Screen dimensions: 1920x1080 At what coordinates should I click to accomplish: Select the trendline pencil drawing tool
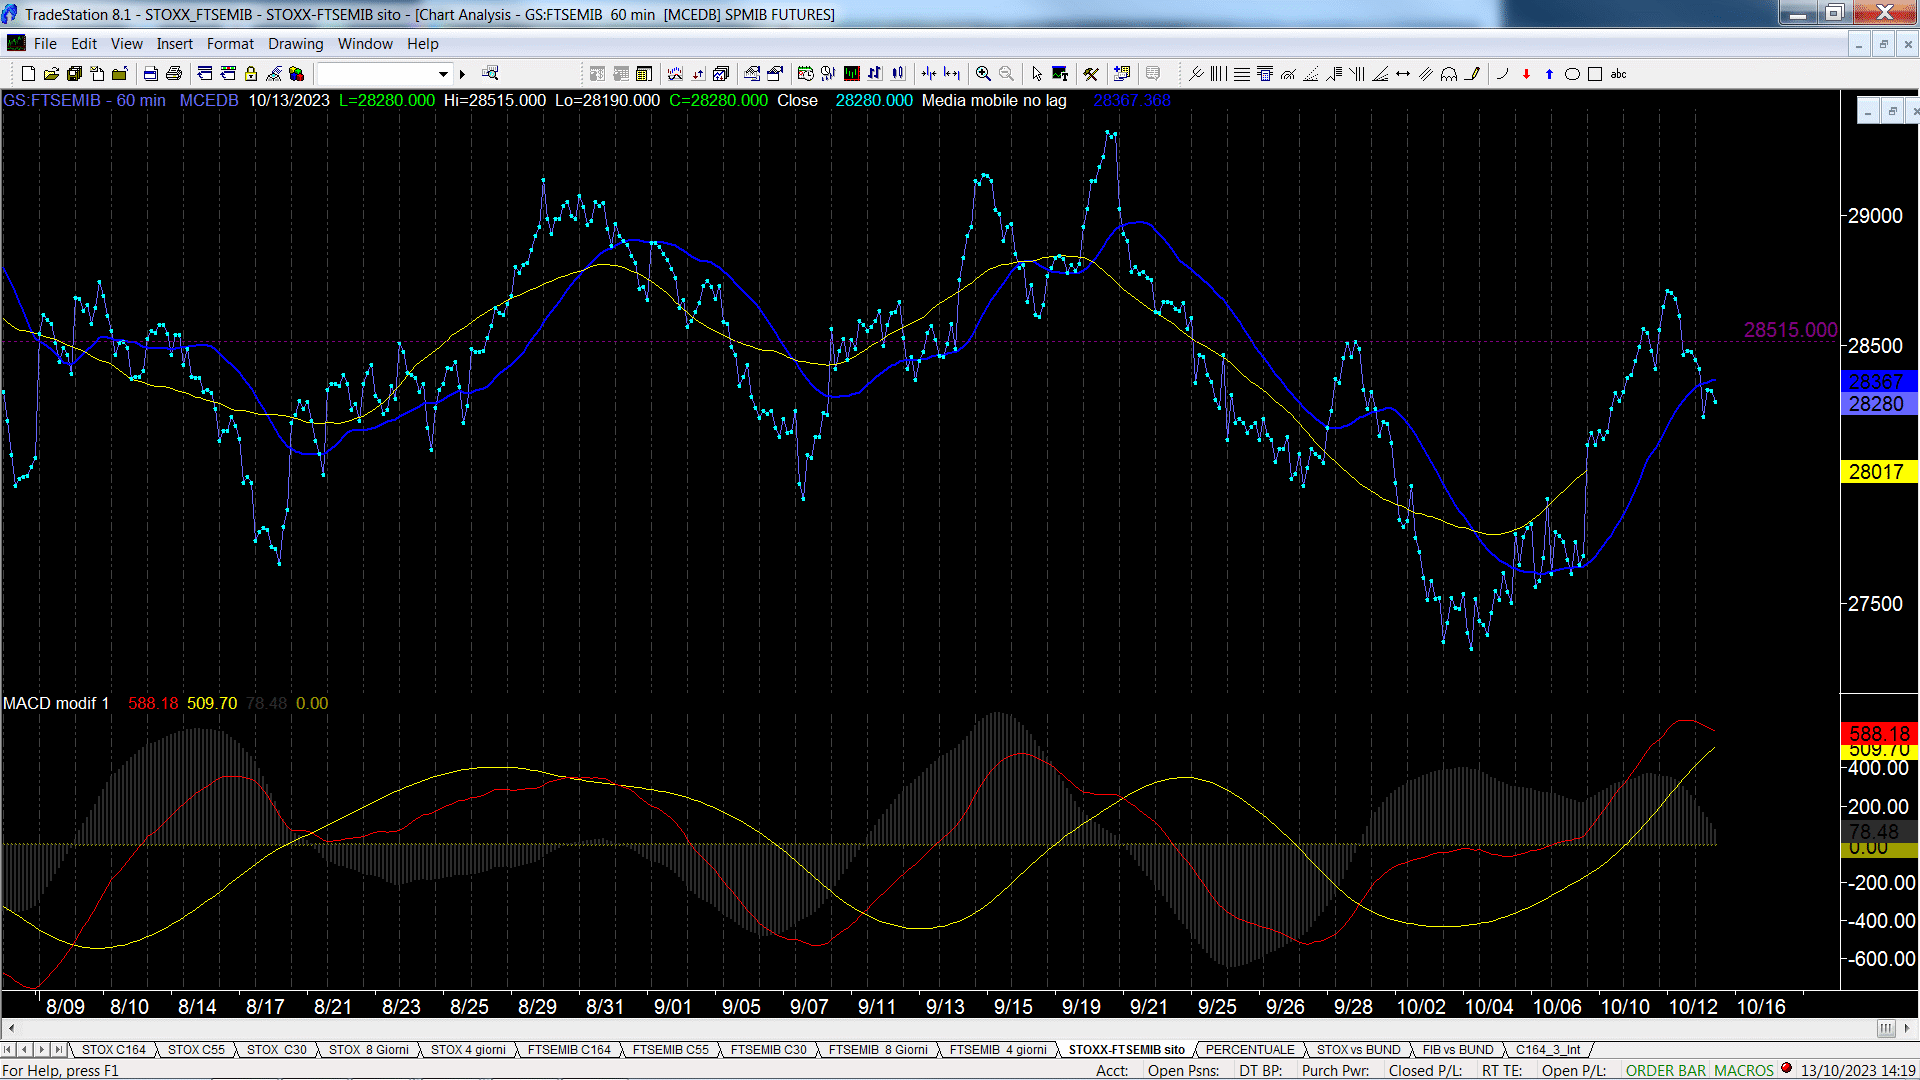tap(1473, 74)
